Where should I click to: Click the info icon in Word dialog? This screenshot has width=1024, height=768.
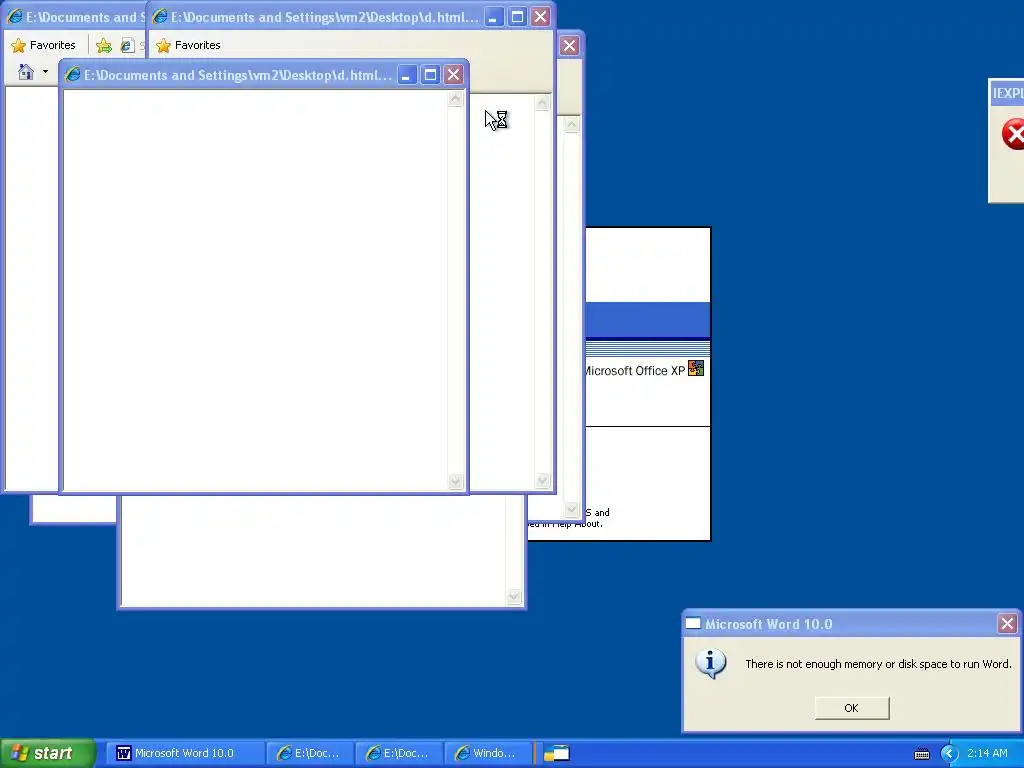click(711, 664)
